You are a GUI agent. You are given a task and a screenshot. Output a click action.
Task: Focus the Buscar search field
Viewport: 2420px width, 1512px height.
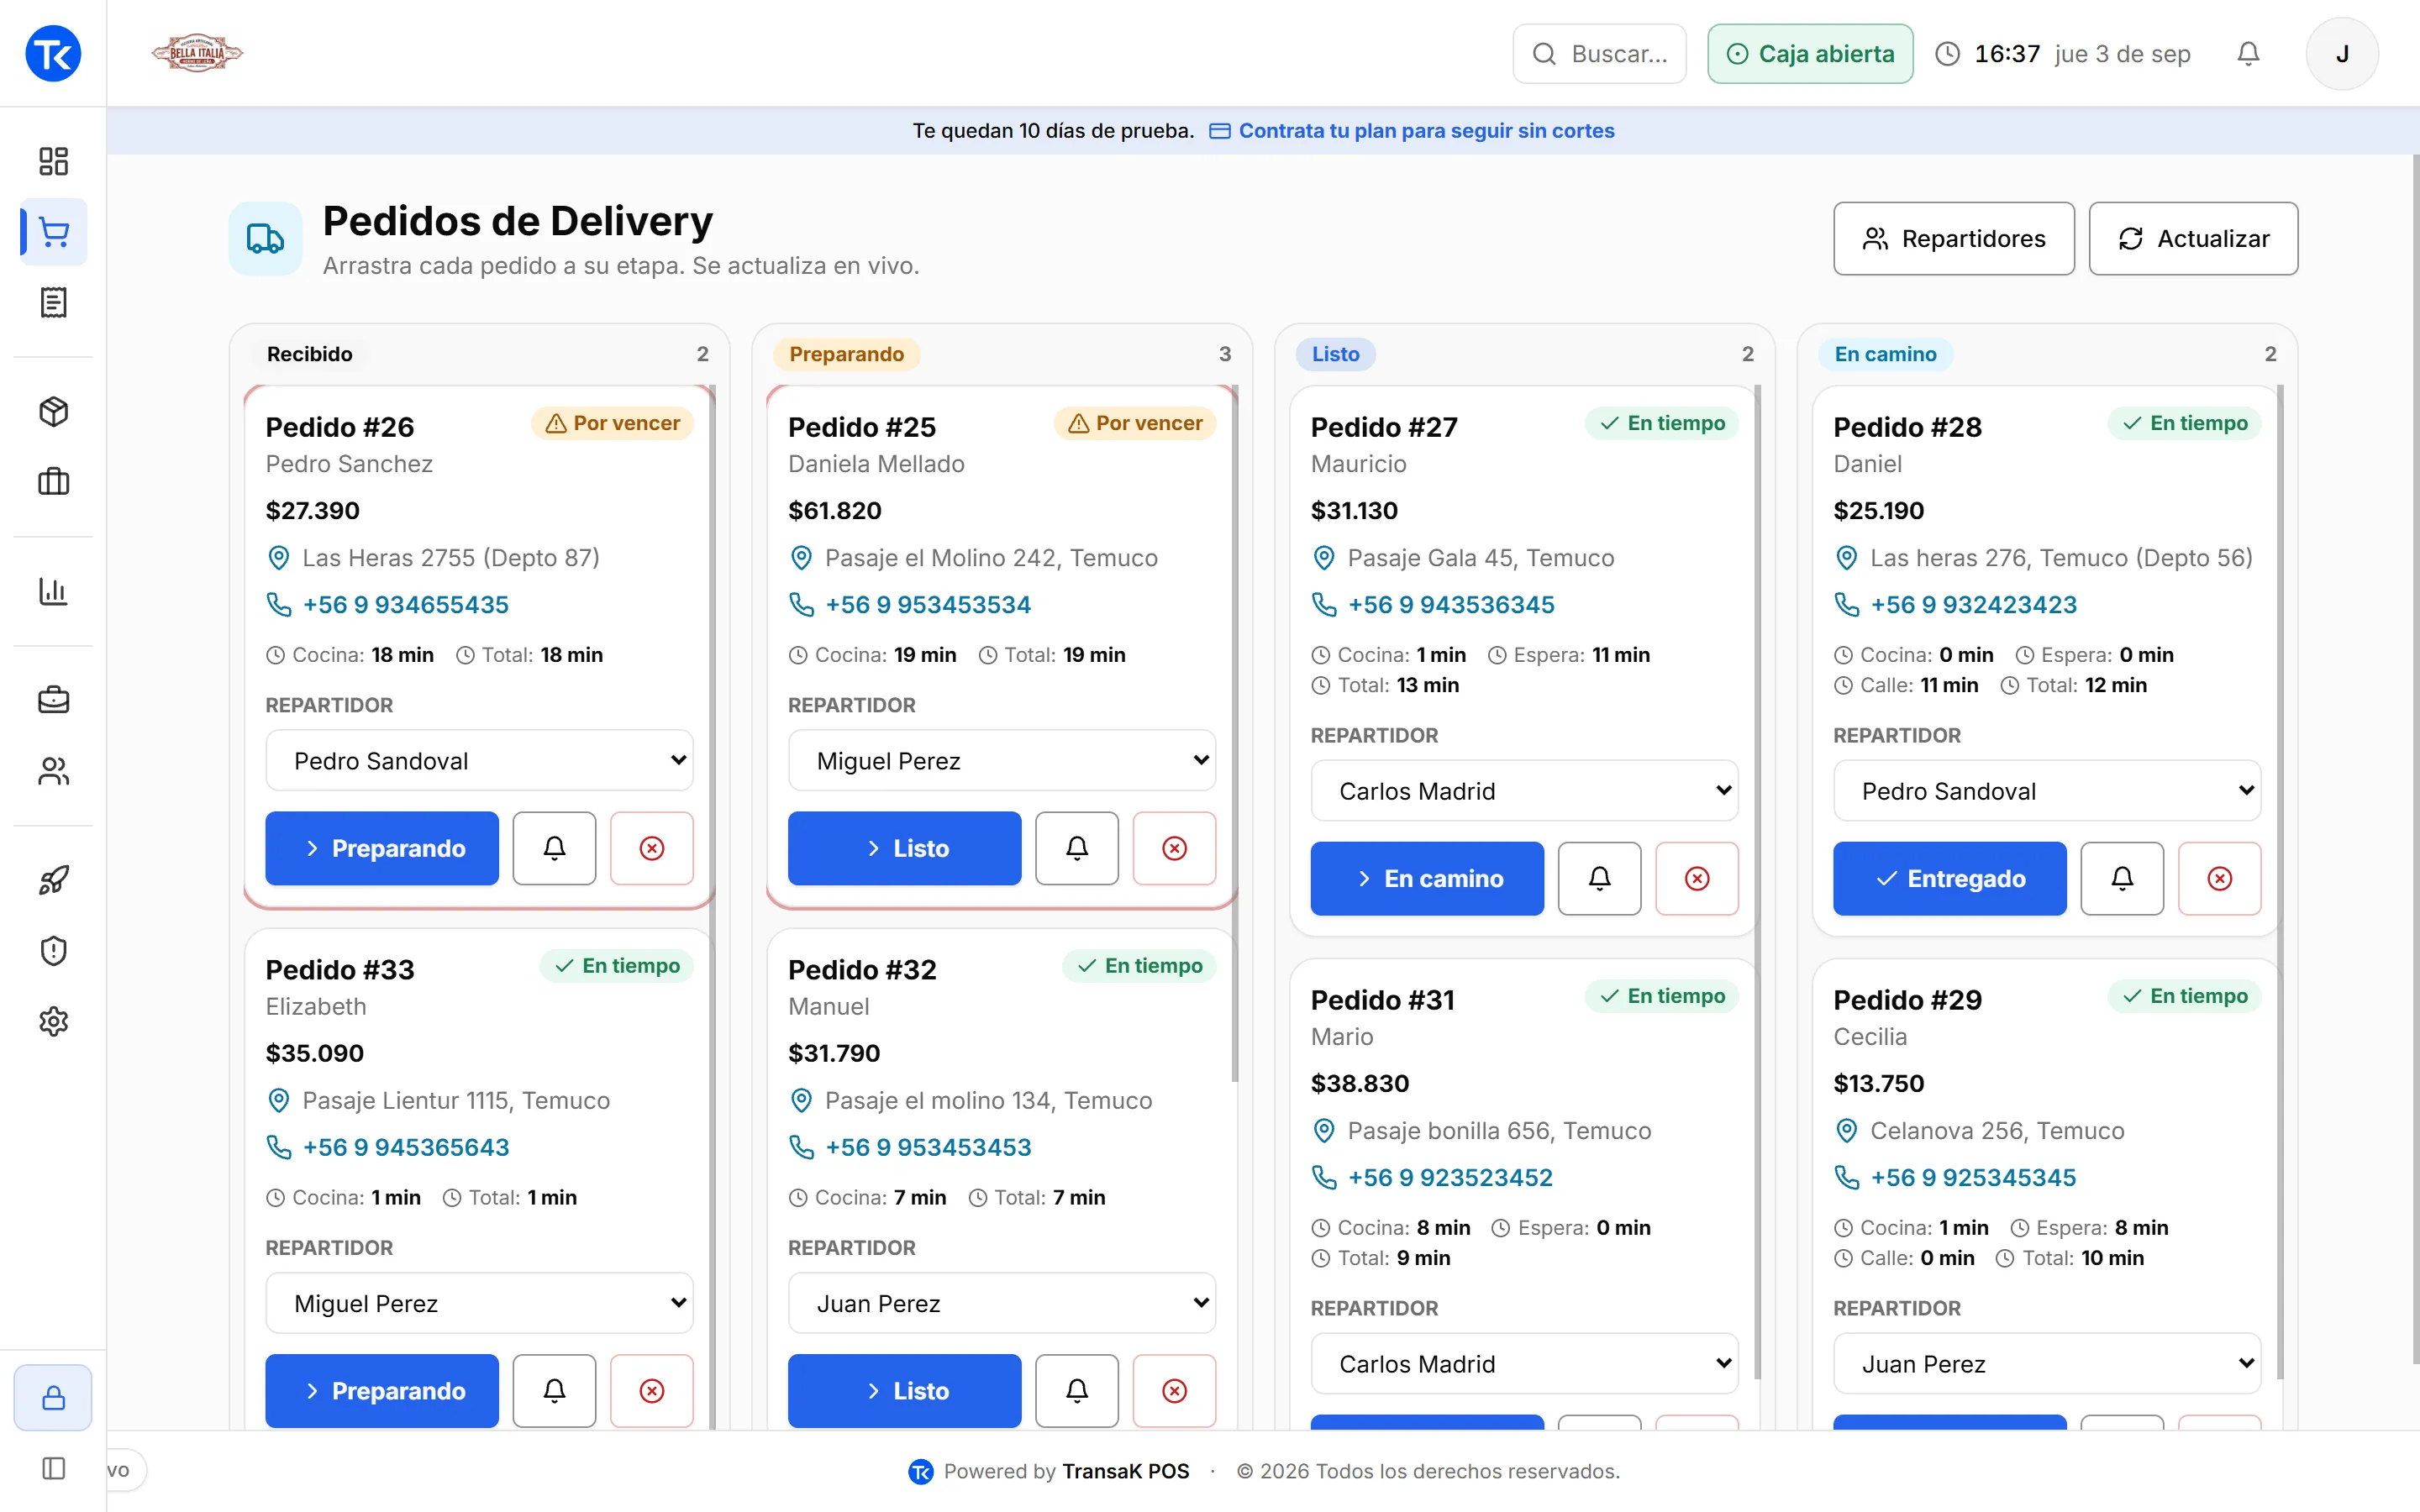[1599, 53]
